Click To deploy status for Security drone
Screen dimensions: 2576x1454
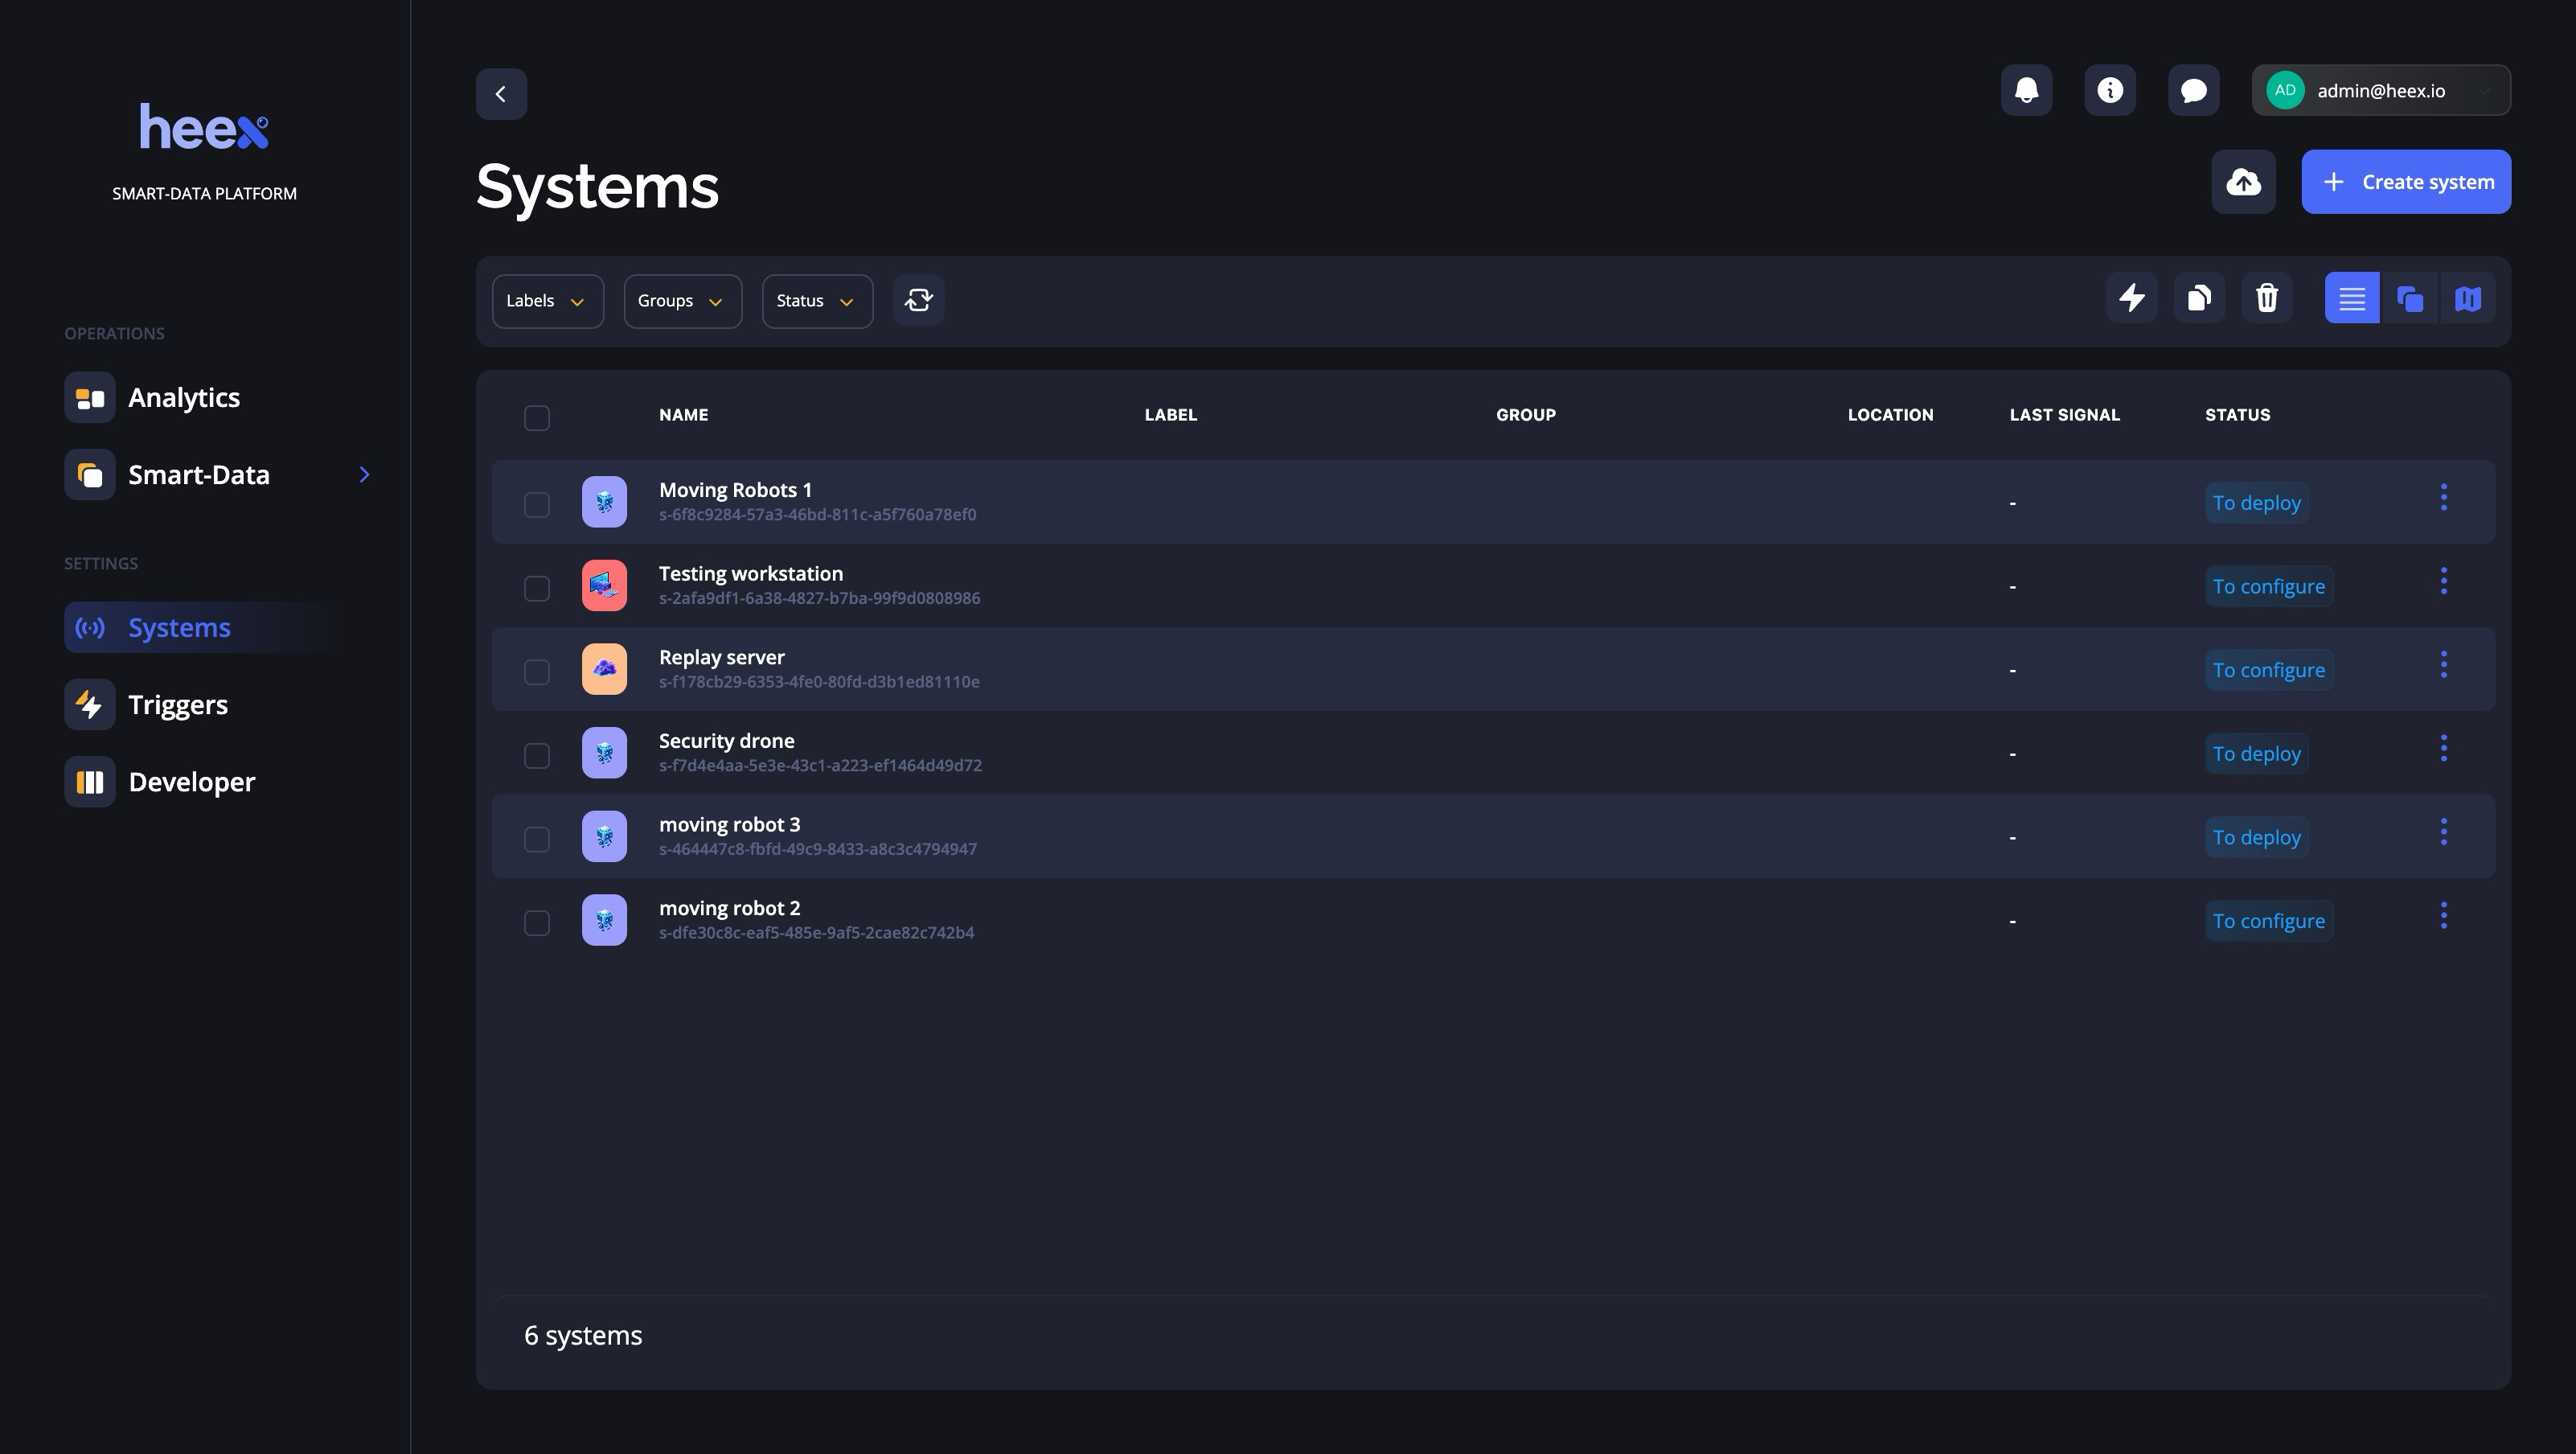pos(2256,754)
